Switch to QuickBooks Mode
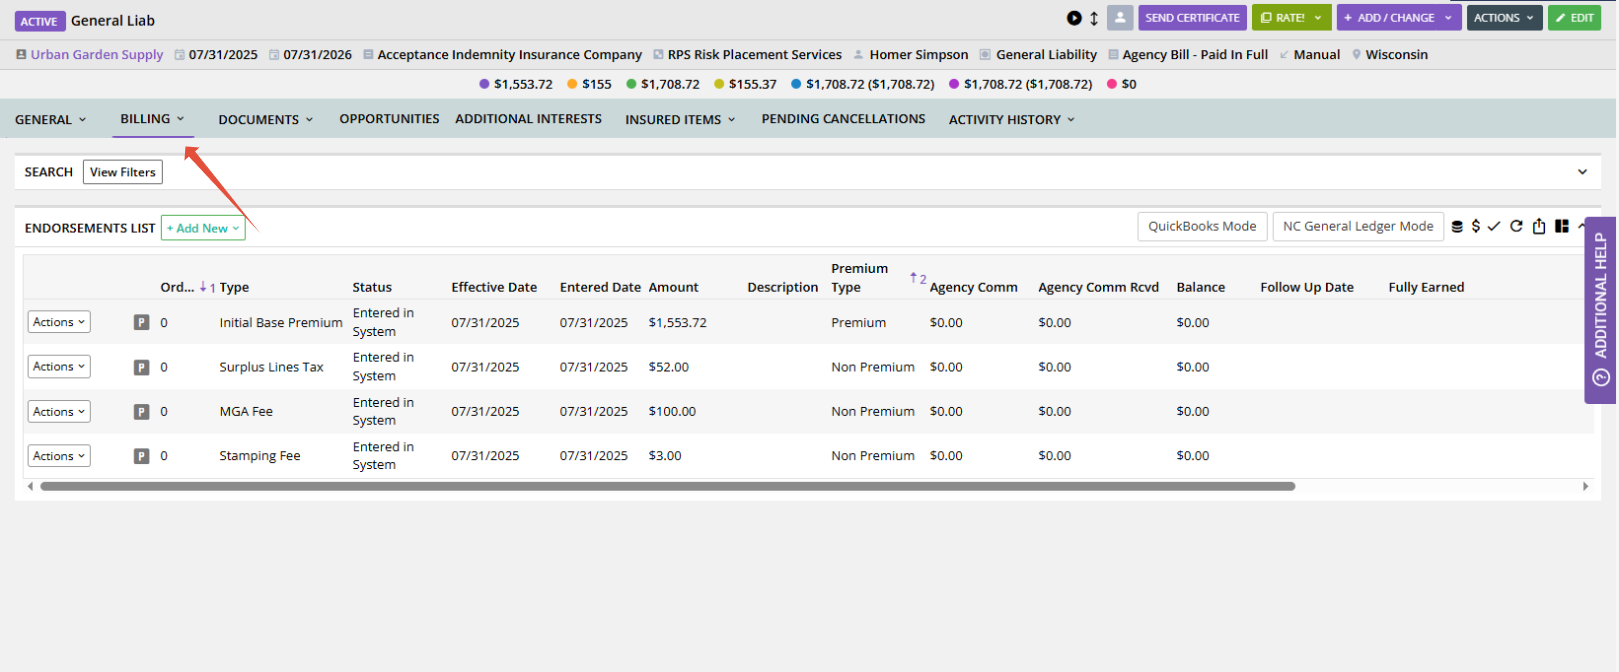The width and height of the screenshot is (1619, 672). tap(1202, 227)
